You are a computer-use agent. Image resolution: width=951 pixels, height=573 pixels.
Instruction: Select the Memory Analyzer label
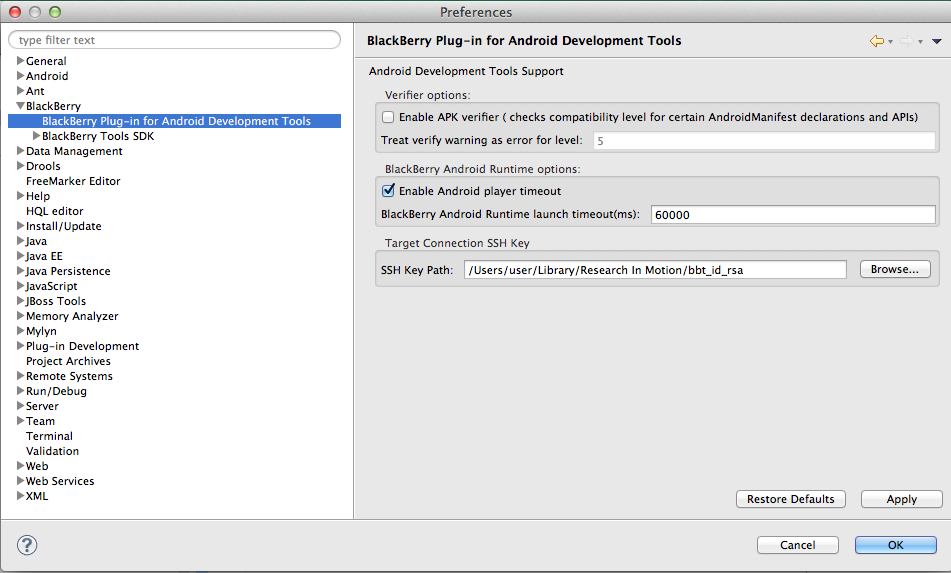point(72,316)
